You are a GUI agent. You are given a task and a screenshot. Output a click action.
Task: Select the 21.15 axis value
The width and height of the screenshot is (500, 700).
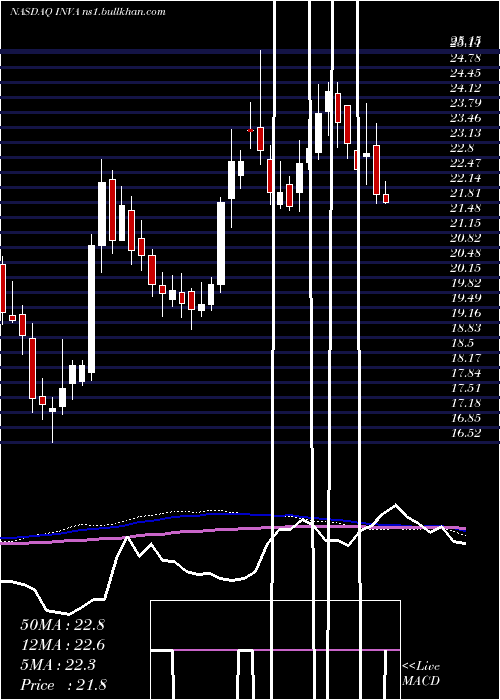(x=466, y=223)
